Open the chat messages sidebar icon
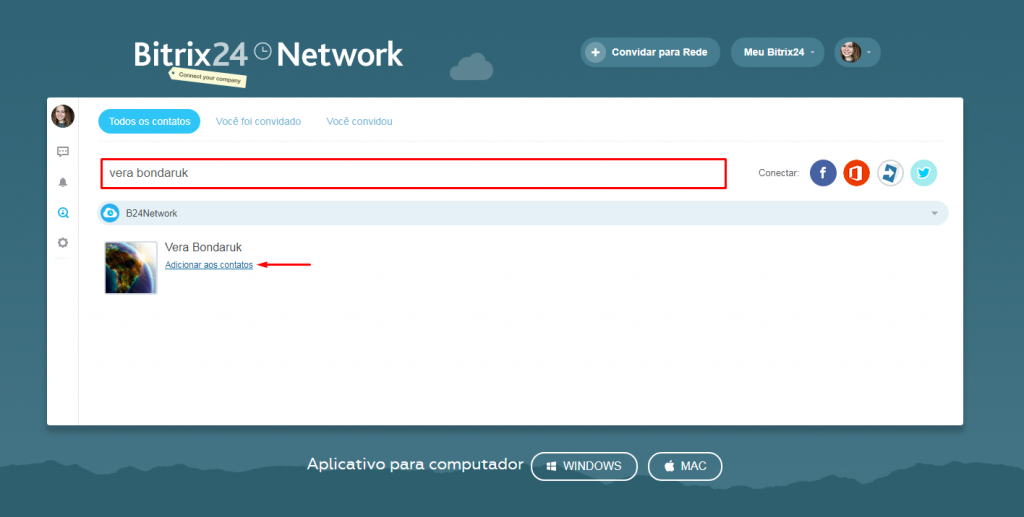 [63, 151]
